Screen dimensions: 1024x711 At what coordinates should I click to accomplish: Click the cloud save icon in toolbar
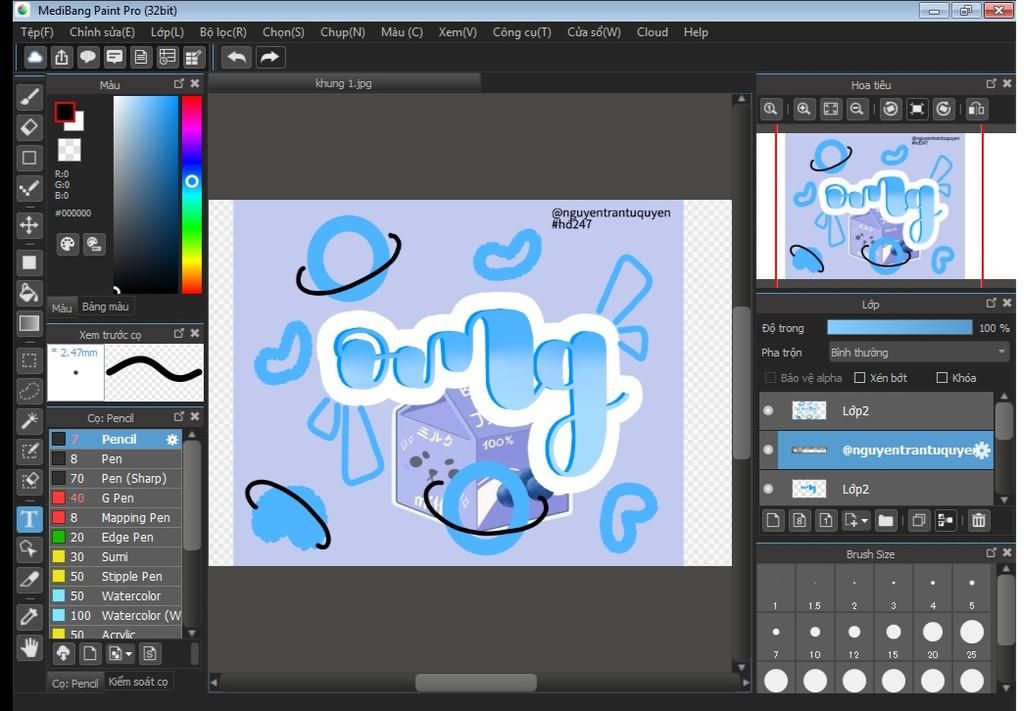pyautogui.click(x=35, y=57)
